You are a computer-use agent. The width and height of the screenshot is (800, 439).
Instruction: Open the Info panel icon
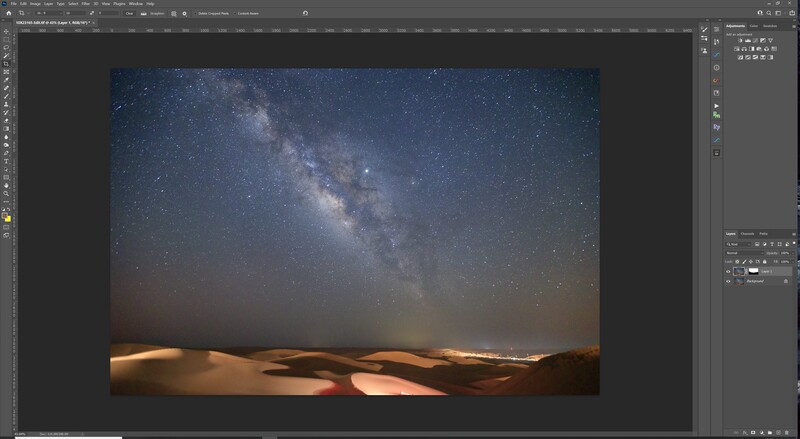pyautogui.click(x=717, y=67)
